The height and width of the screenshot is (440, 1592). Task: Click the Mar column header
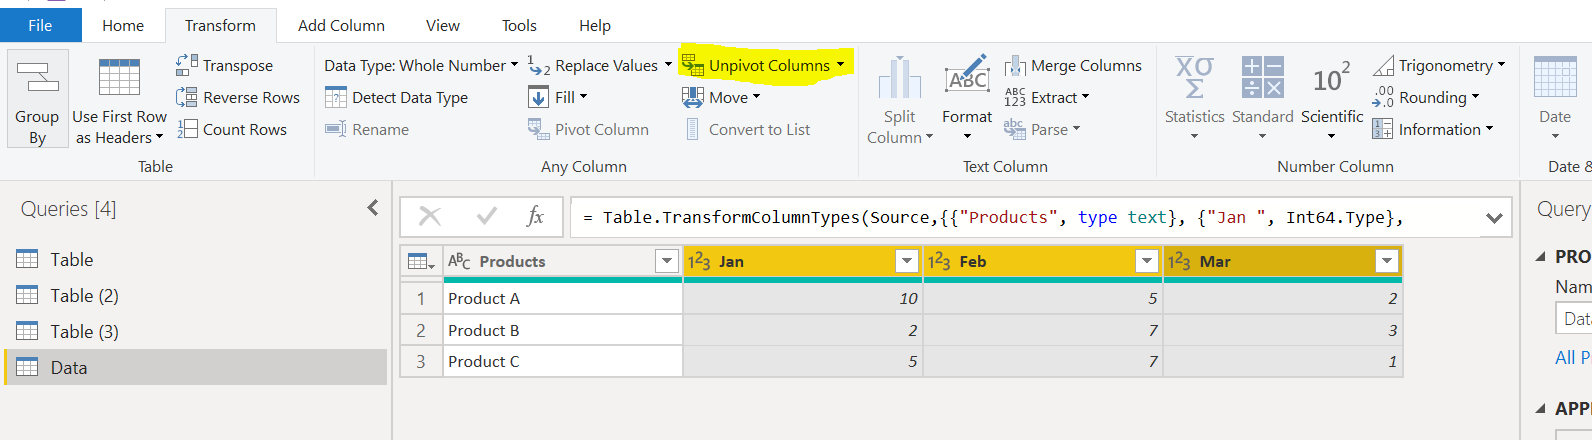1283,261
